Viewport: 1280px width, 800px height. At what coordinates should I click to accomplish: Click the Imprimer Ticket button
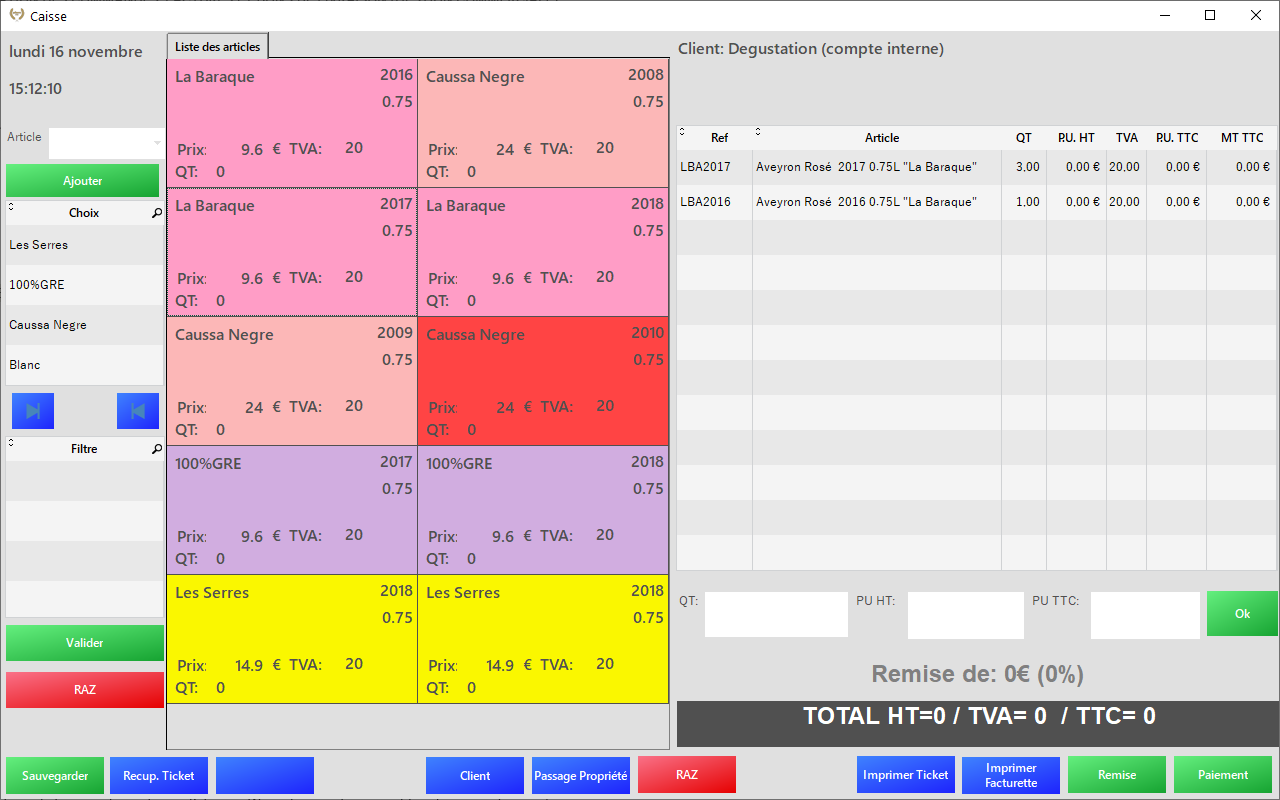click(x=905, y=775)
